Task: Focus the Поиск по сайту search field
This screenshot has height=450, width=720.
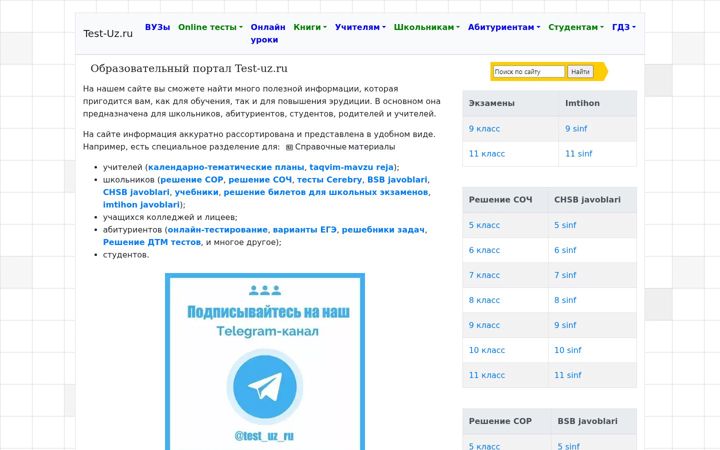Action: [529, 72]
